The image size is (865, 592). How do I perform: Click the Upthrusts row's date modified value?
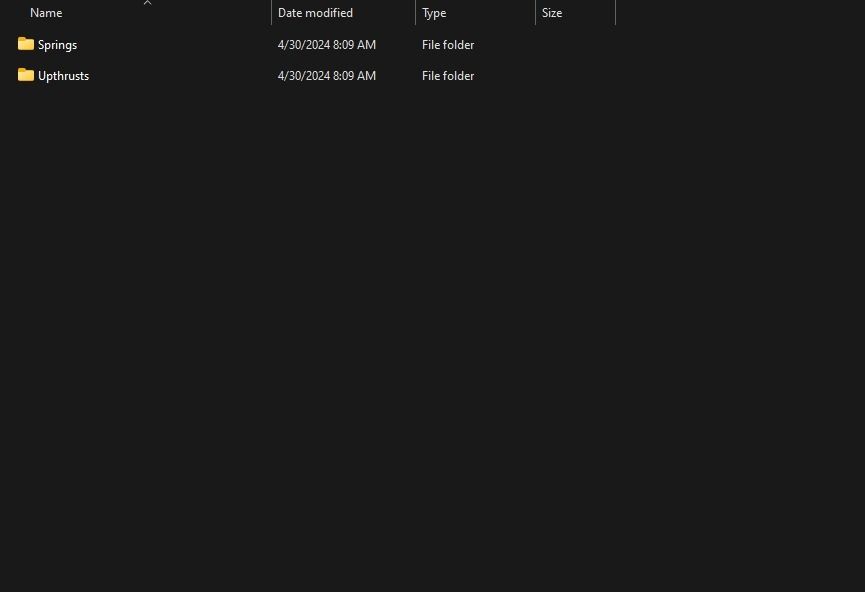tap(327, 76)
